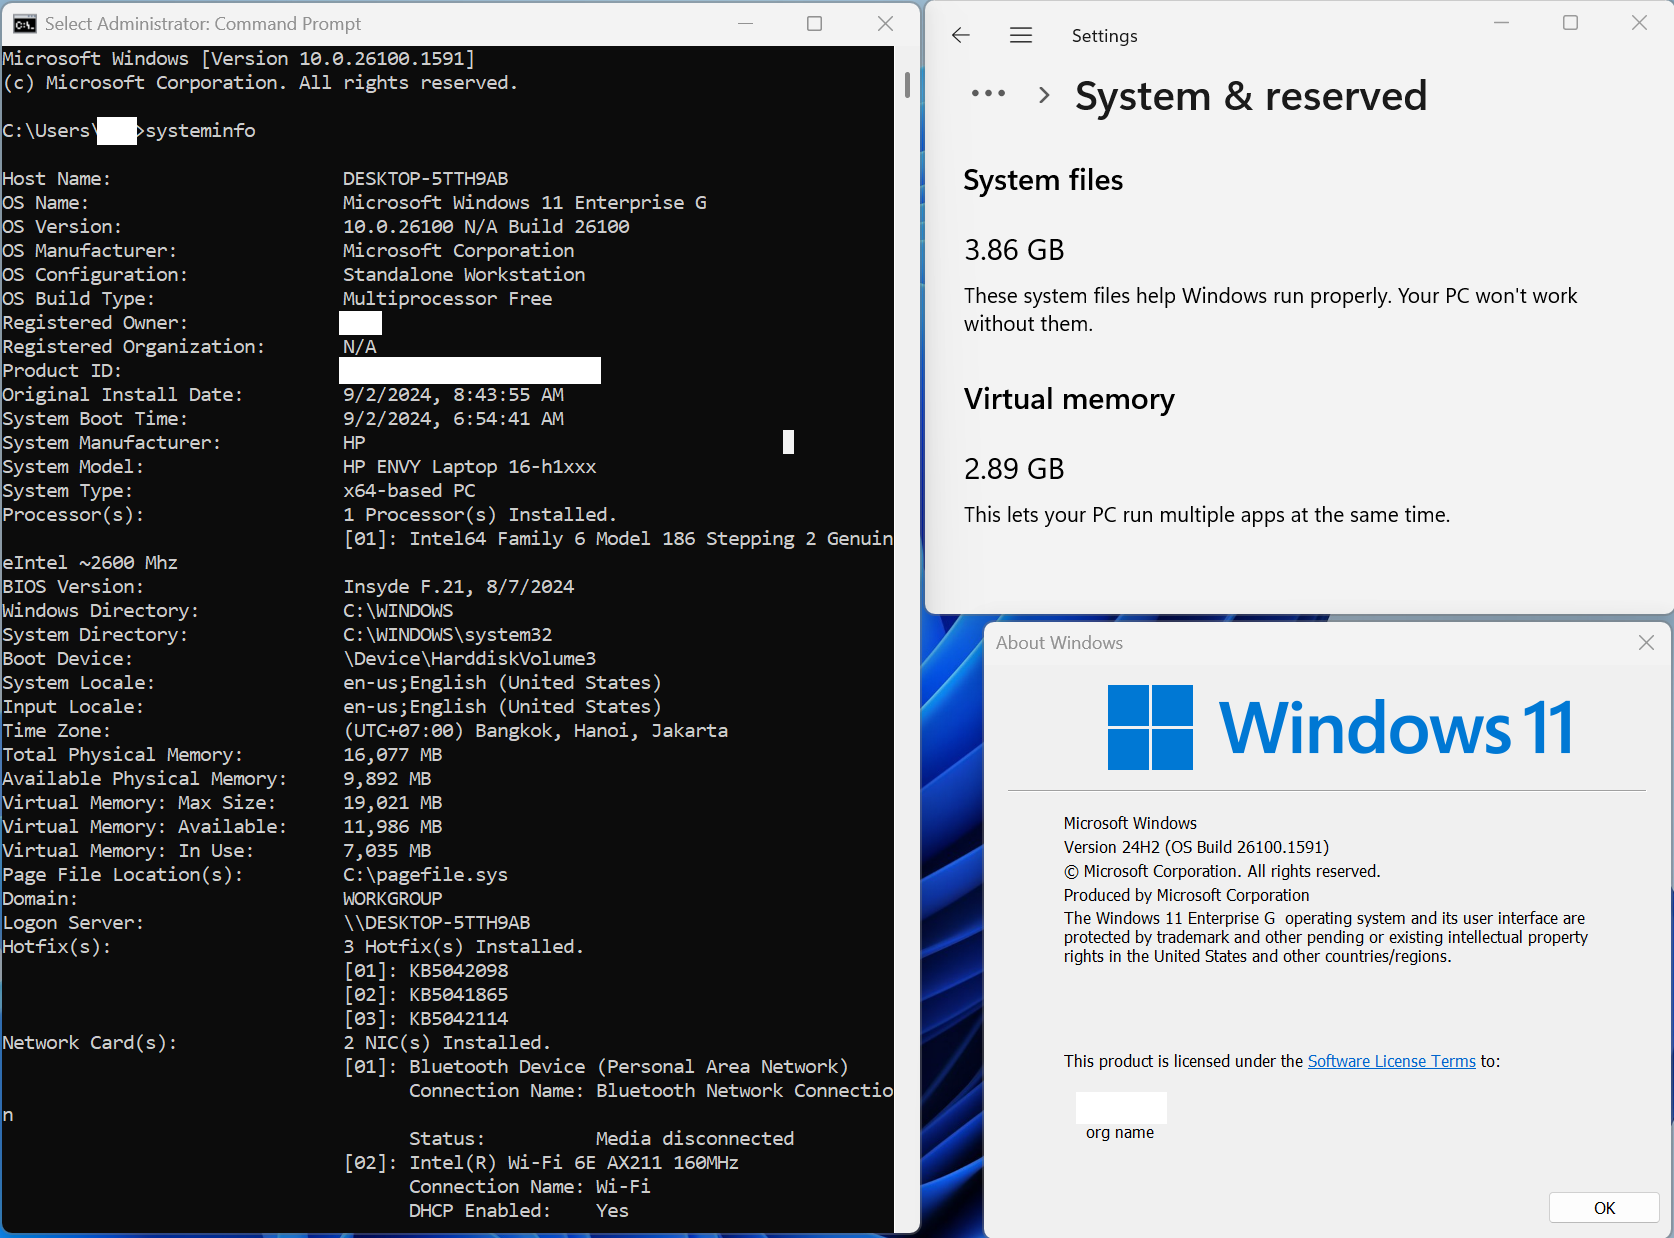Click the 'systeminfo' command text
This screenshot has width=1674, height=1238.
200,131
